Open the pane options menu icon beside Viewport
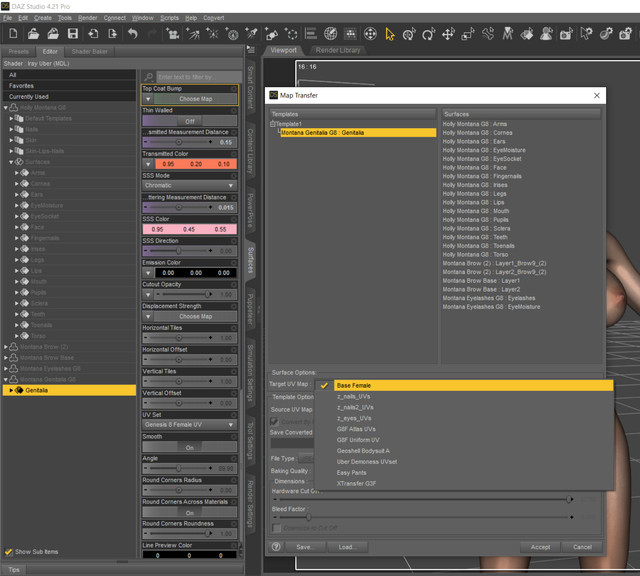Image resolution: width=640 pixels, height=576 pixels. point(251,50)
